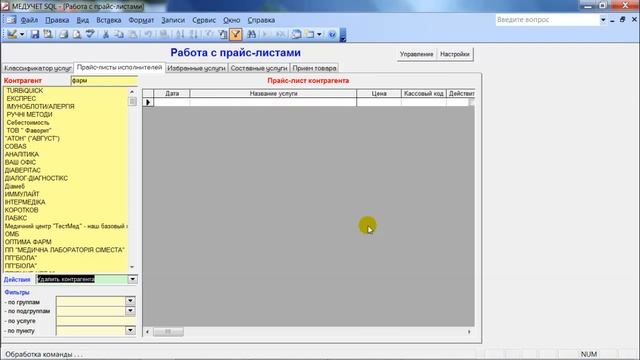Switch to the Классификатор услуг tab
The image size is (640, 360).
tap(38, 68)
